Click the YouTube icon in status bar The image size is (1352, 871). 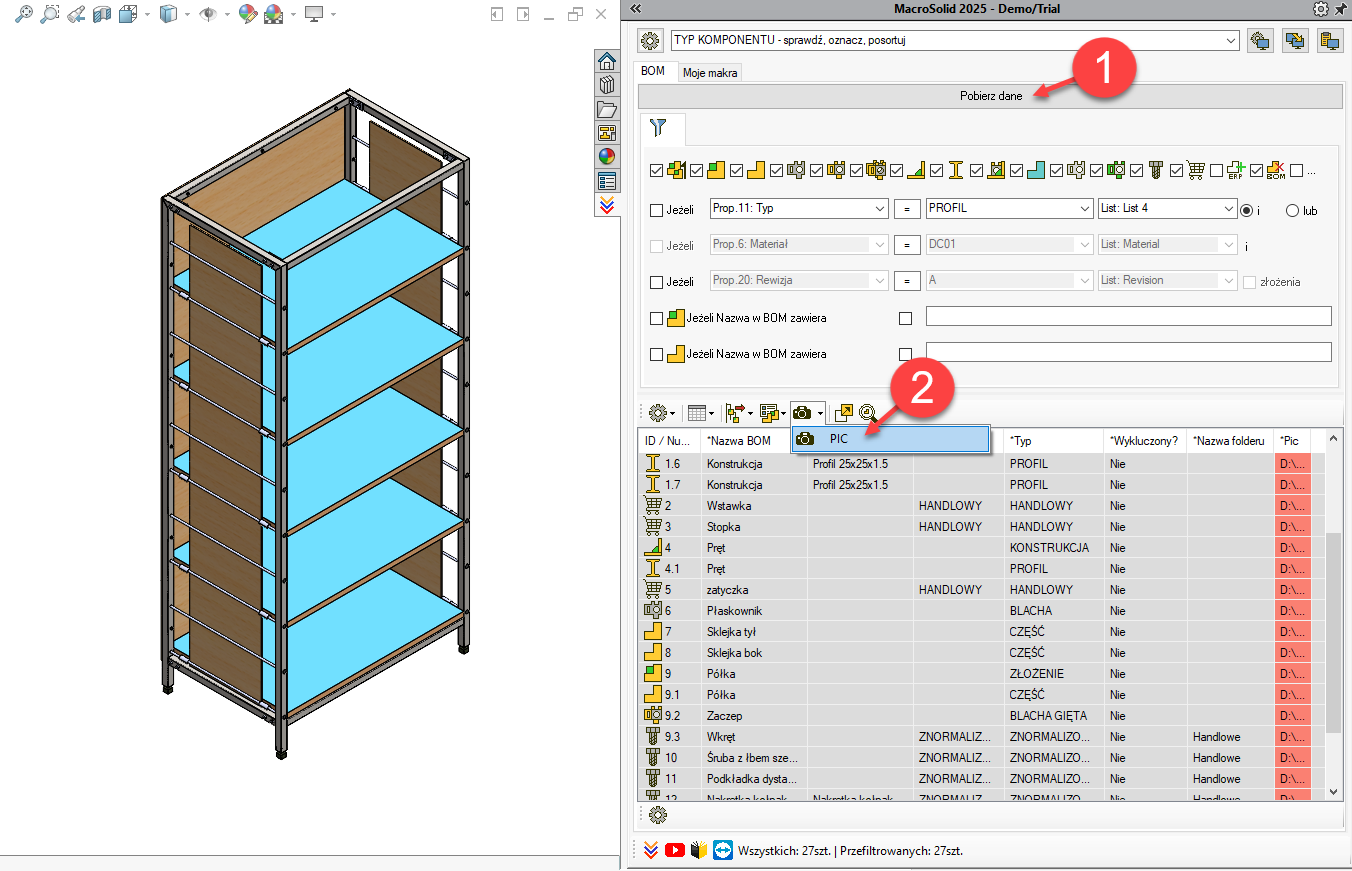[x=675, y=850]
